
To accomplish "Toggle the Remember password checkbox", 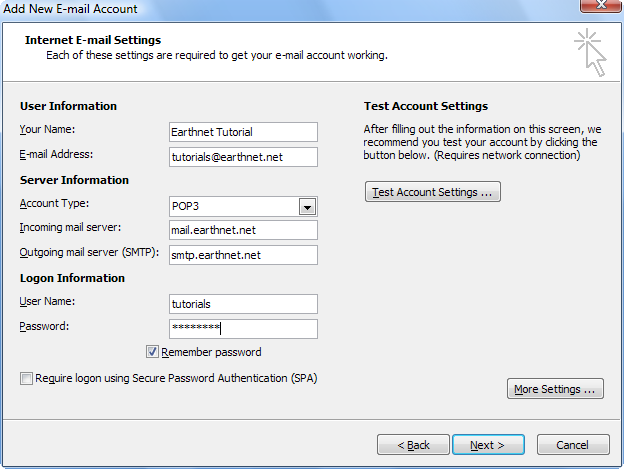I will [x=152, y=352].
